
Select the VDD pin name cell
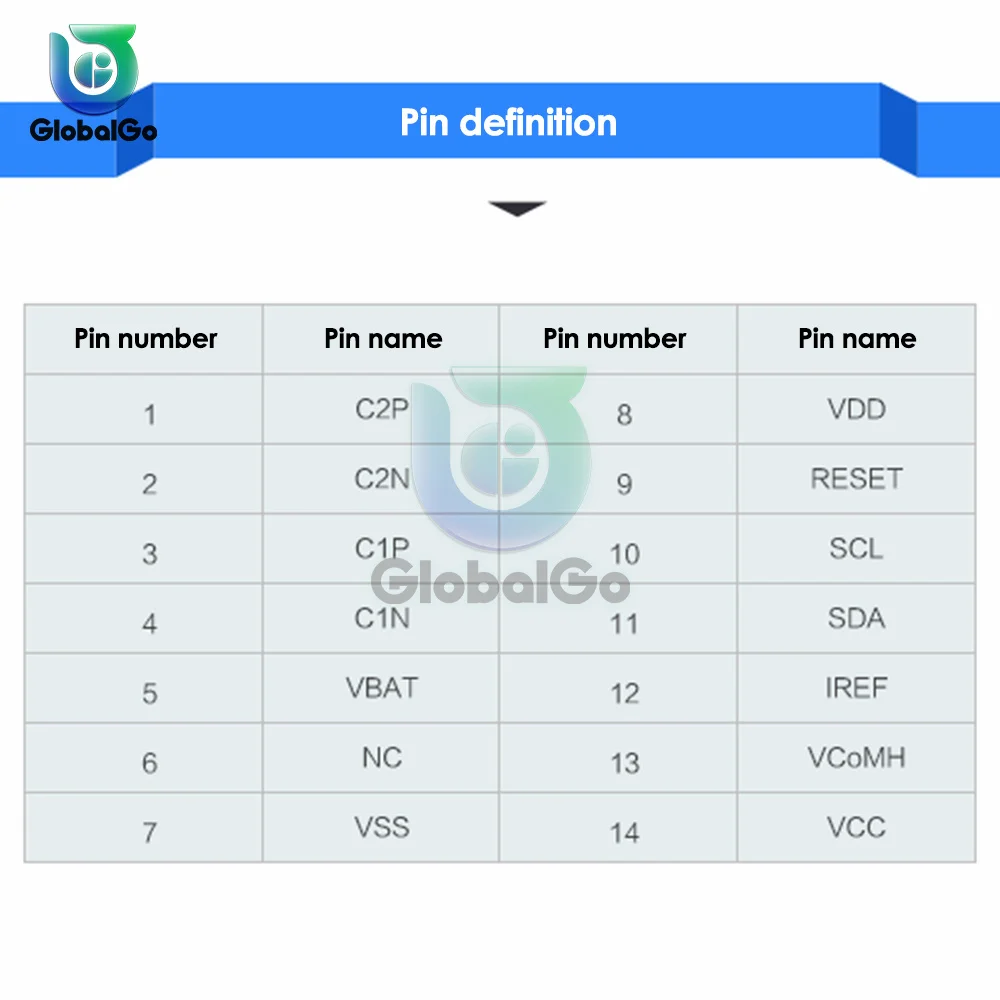coord(857,409)
